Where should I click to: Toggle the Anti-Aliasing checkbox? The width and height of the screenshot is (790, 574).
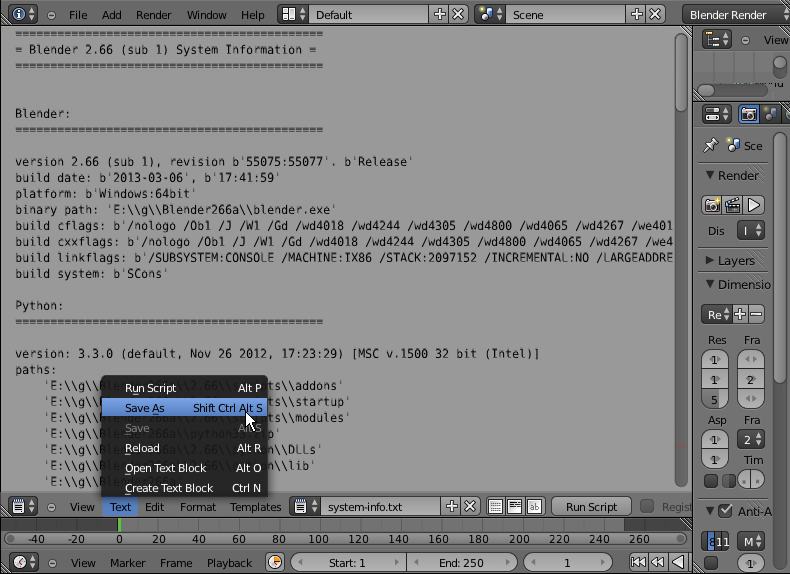(x=725, y=511)
